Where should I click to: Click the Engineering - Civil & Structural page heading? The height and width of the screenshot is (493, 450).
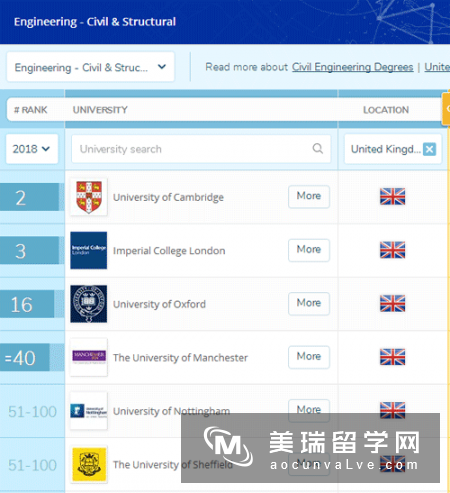(95, 22)
